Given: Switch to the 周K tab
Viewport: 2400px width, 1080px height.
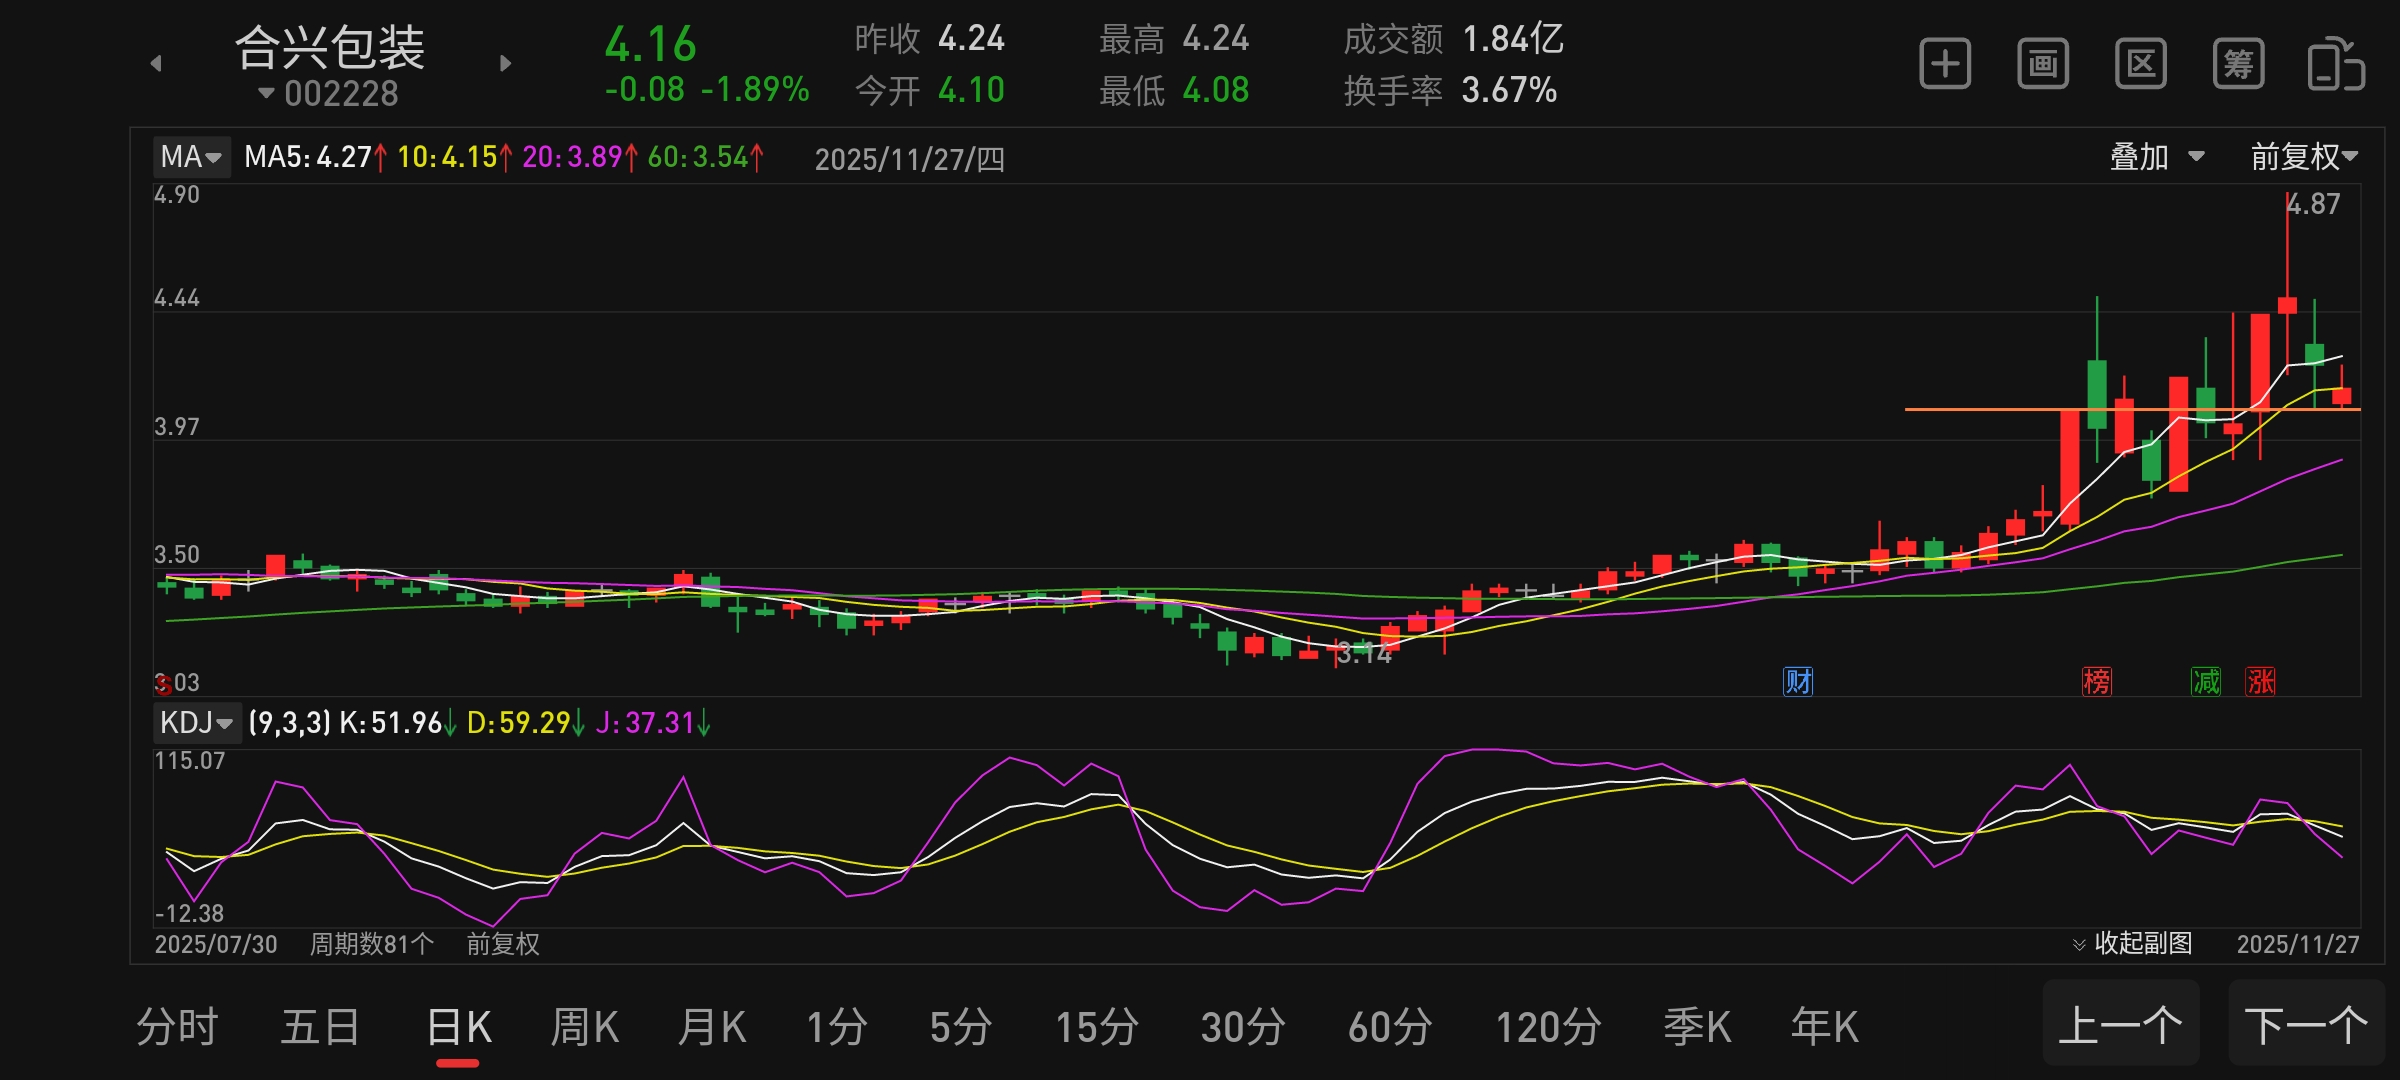Looking at the screenshot, I should pos(585,1027).
